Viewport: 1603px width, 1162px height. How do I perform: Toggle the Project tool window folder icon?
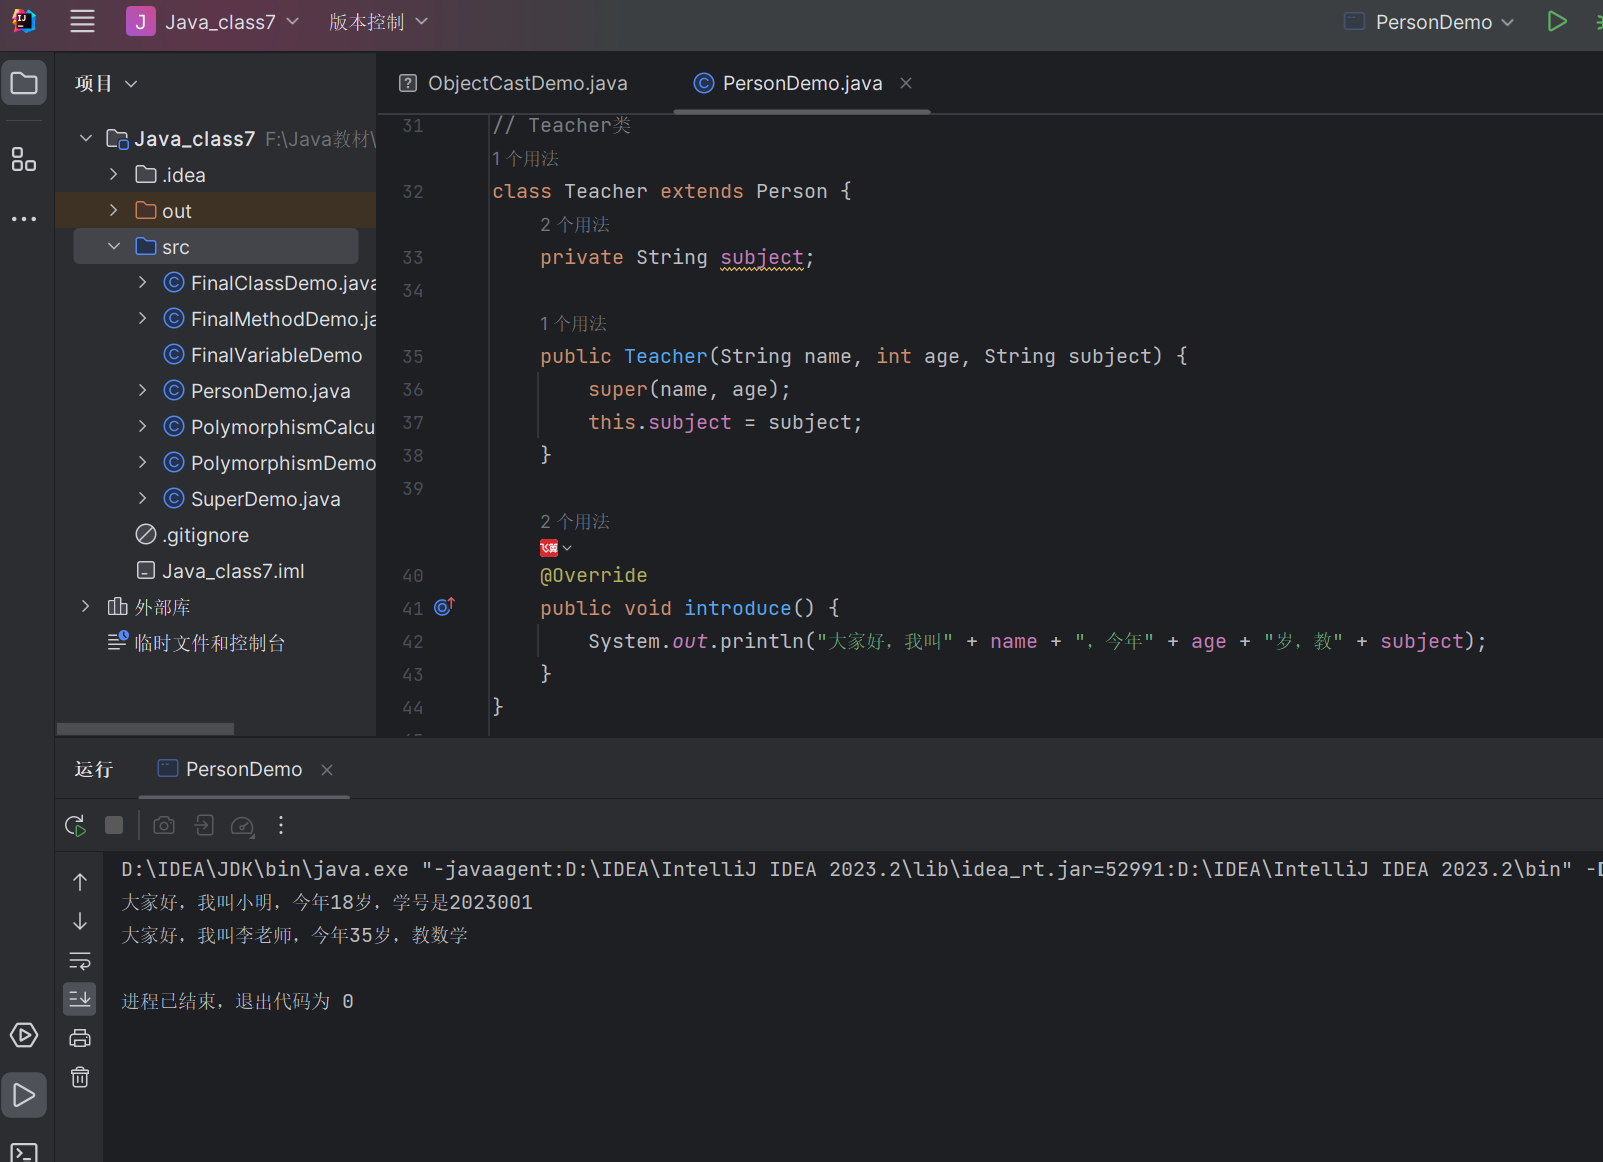click(x=24, y=83)
